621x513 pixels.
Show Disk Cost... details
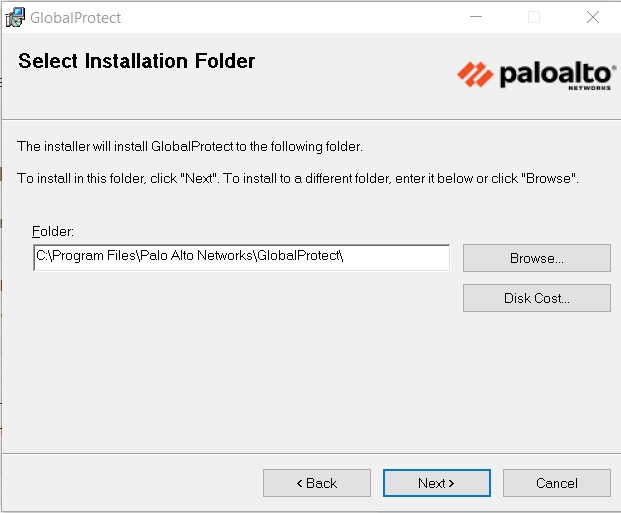pyautogui.click(x=536, y=298)
